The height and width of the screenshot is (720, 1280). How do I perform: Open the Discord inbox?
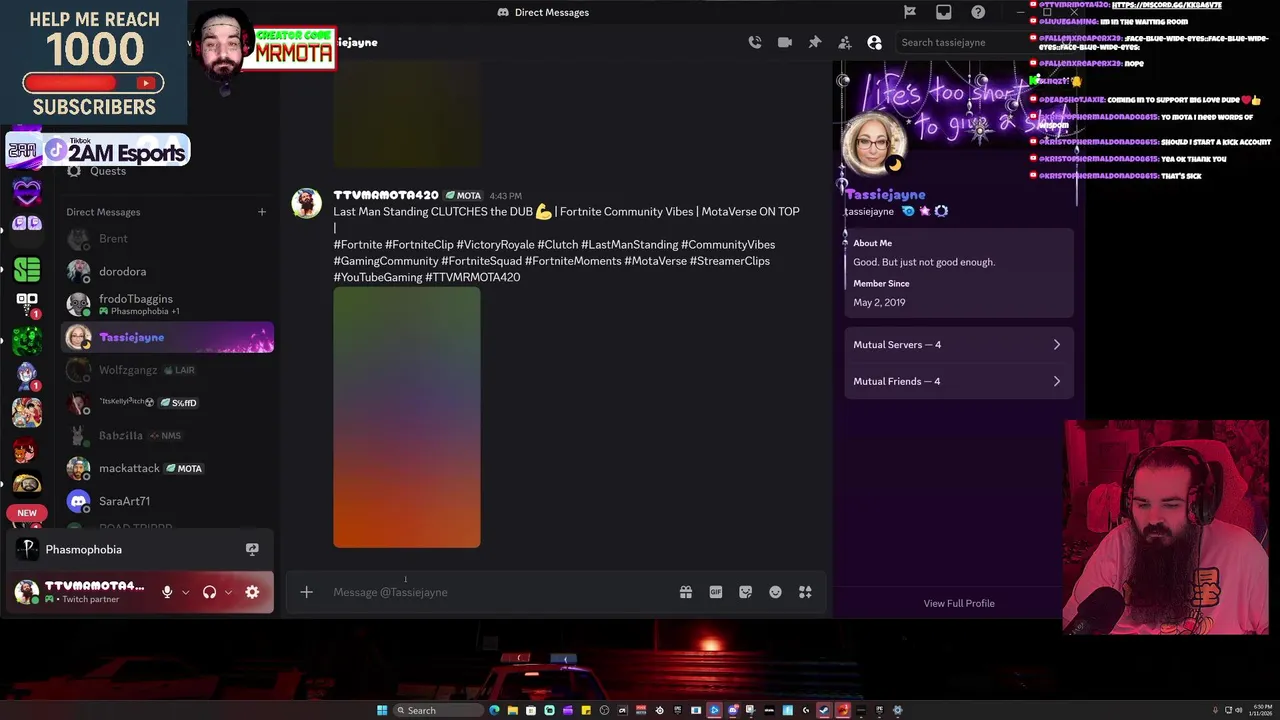[x=944, y=12]
